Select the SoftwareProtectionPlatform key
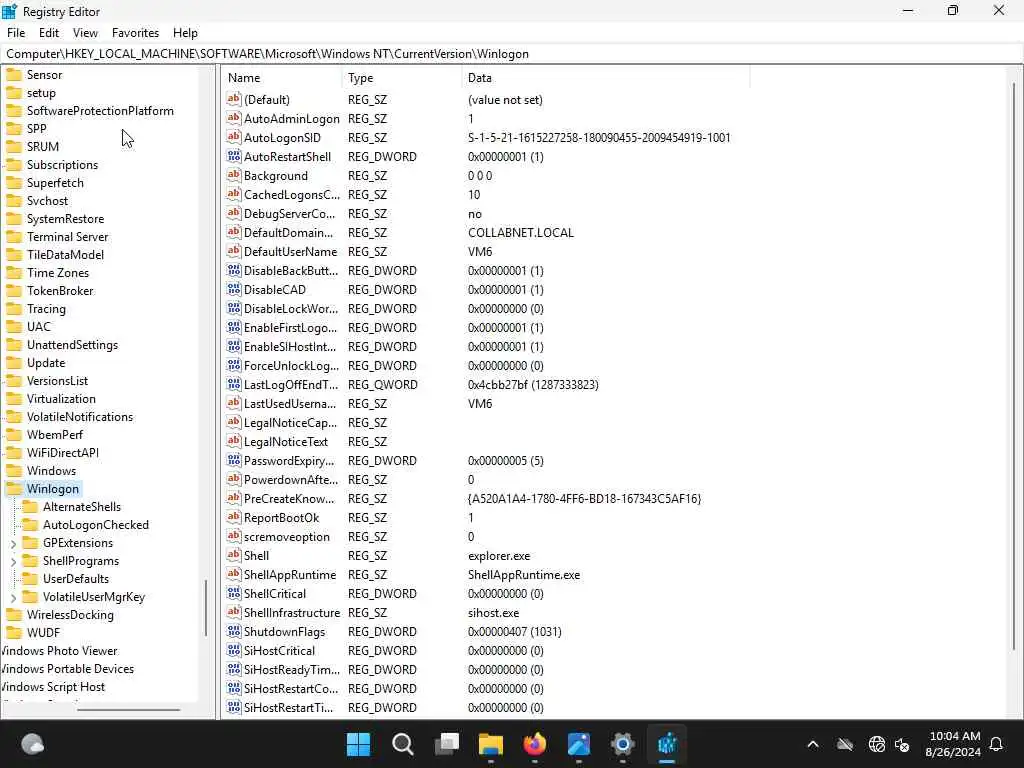Viewport: 1024px width, 768px height. 100,111
